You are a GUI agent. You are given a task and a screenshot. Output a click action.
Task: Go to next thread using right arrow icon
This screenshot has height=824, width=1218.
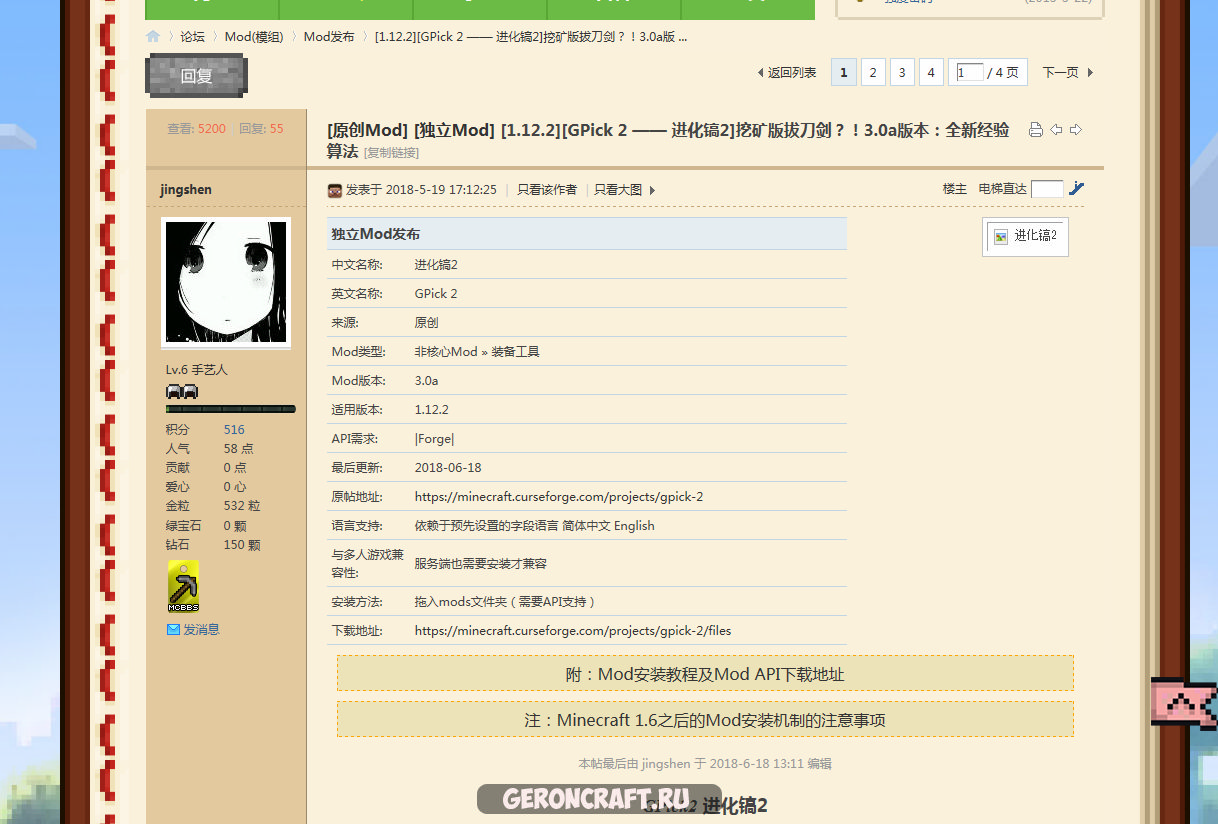(x=1076, y=130)
